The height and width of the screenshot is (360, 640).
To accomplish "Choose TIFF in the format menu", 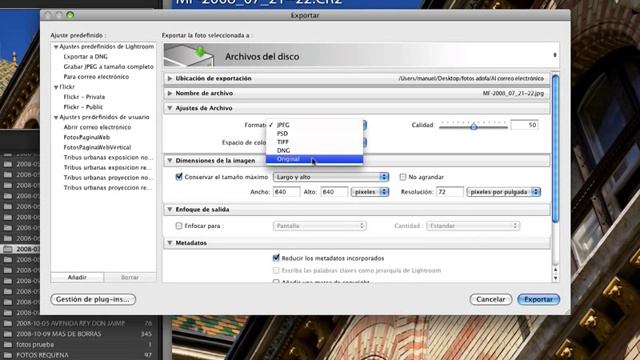I will (314, 142).
